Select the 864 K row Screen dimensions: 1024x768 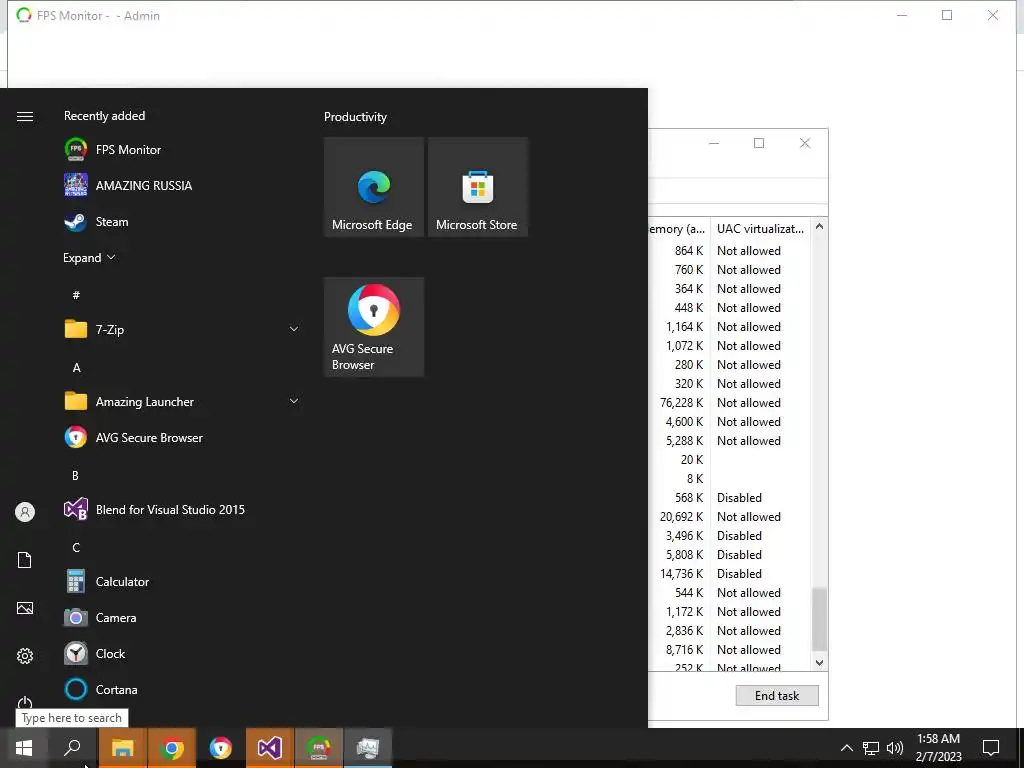click(x=729, y=251)
